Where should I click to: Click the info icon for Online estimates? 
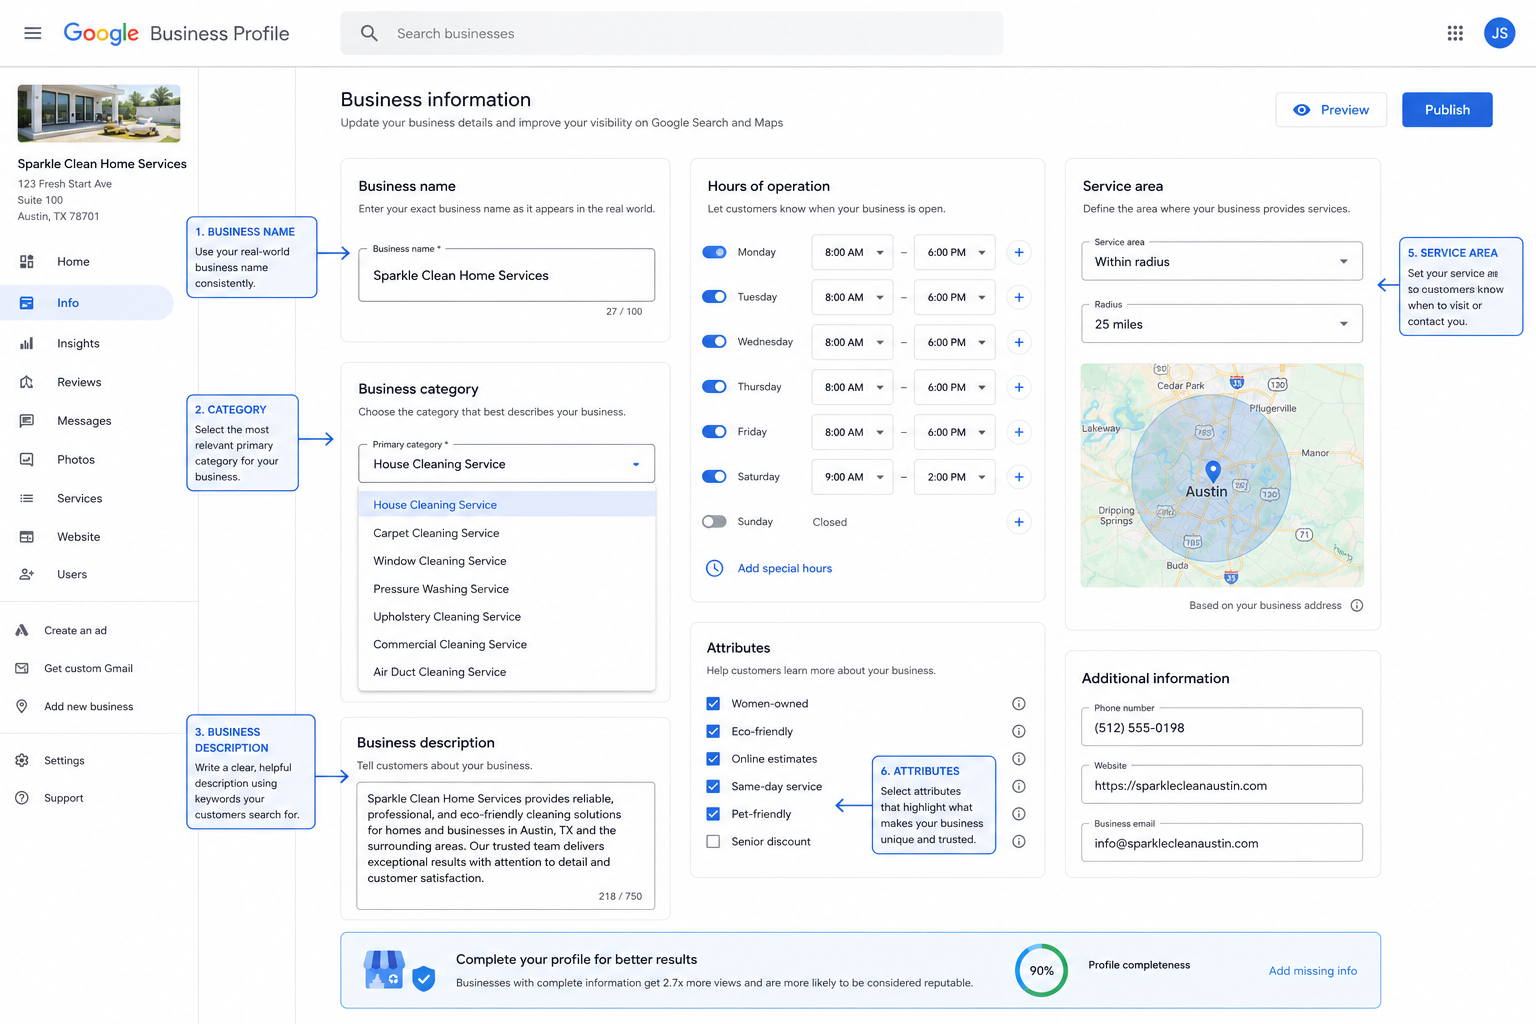[x=1019, y=759]
